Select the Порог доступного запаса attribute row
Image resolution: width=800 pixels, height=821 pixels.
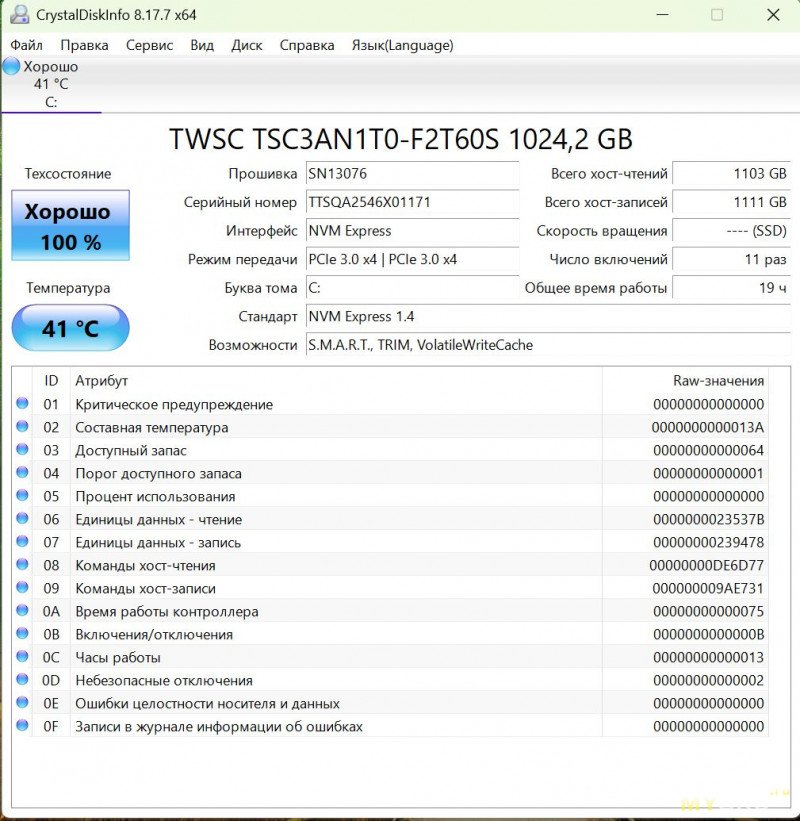pos(390,473)
